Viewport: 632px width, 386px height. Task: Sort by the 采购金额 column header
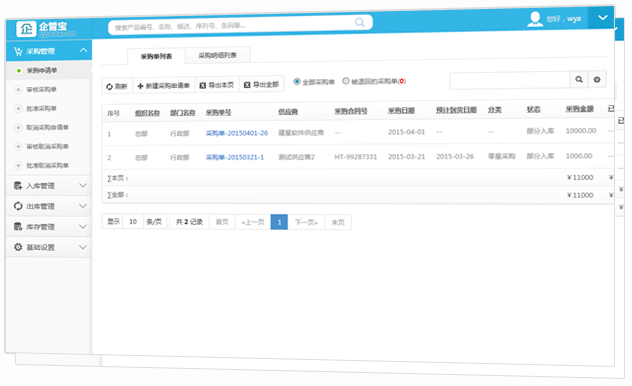click(580, 109)
